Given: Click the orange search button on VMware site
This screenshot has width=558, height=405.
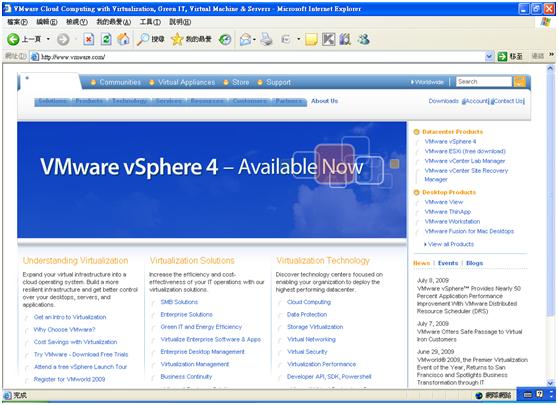Looking at the screenshot, I should (x=519, y=81).
